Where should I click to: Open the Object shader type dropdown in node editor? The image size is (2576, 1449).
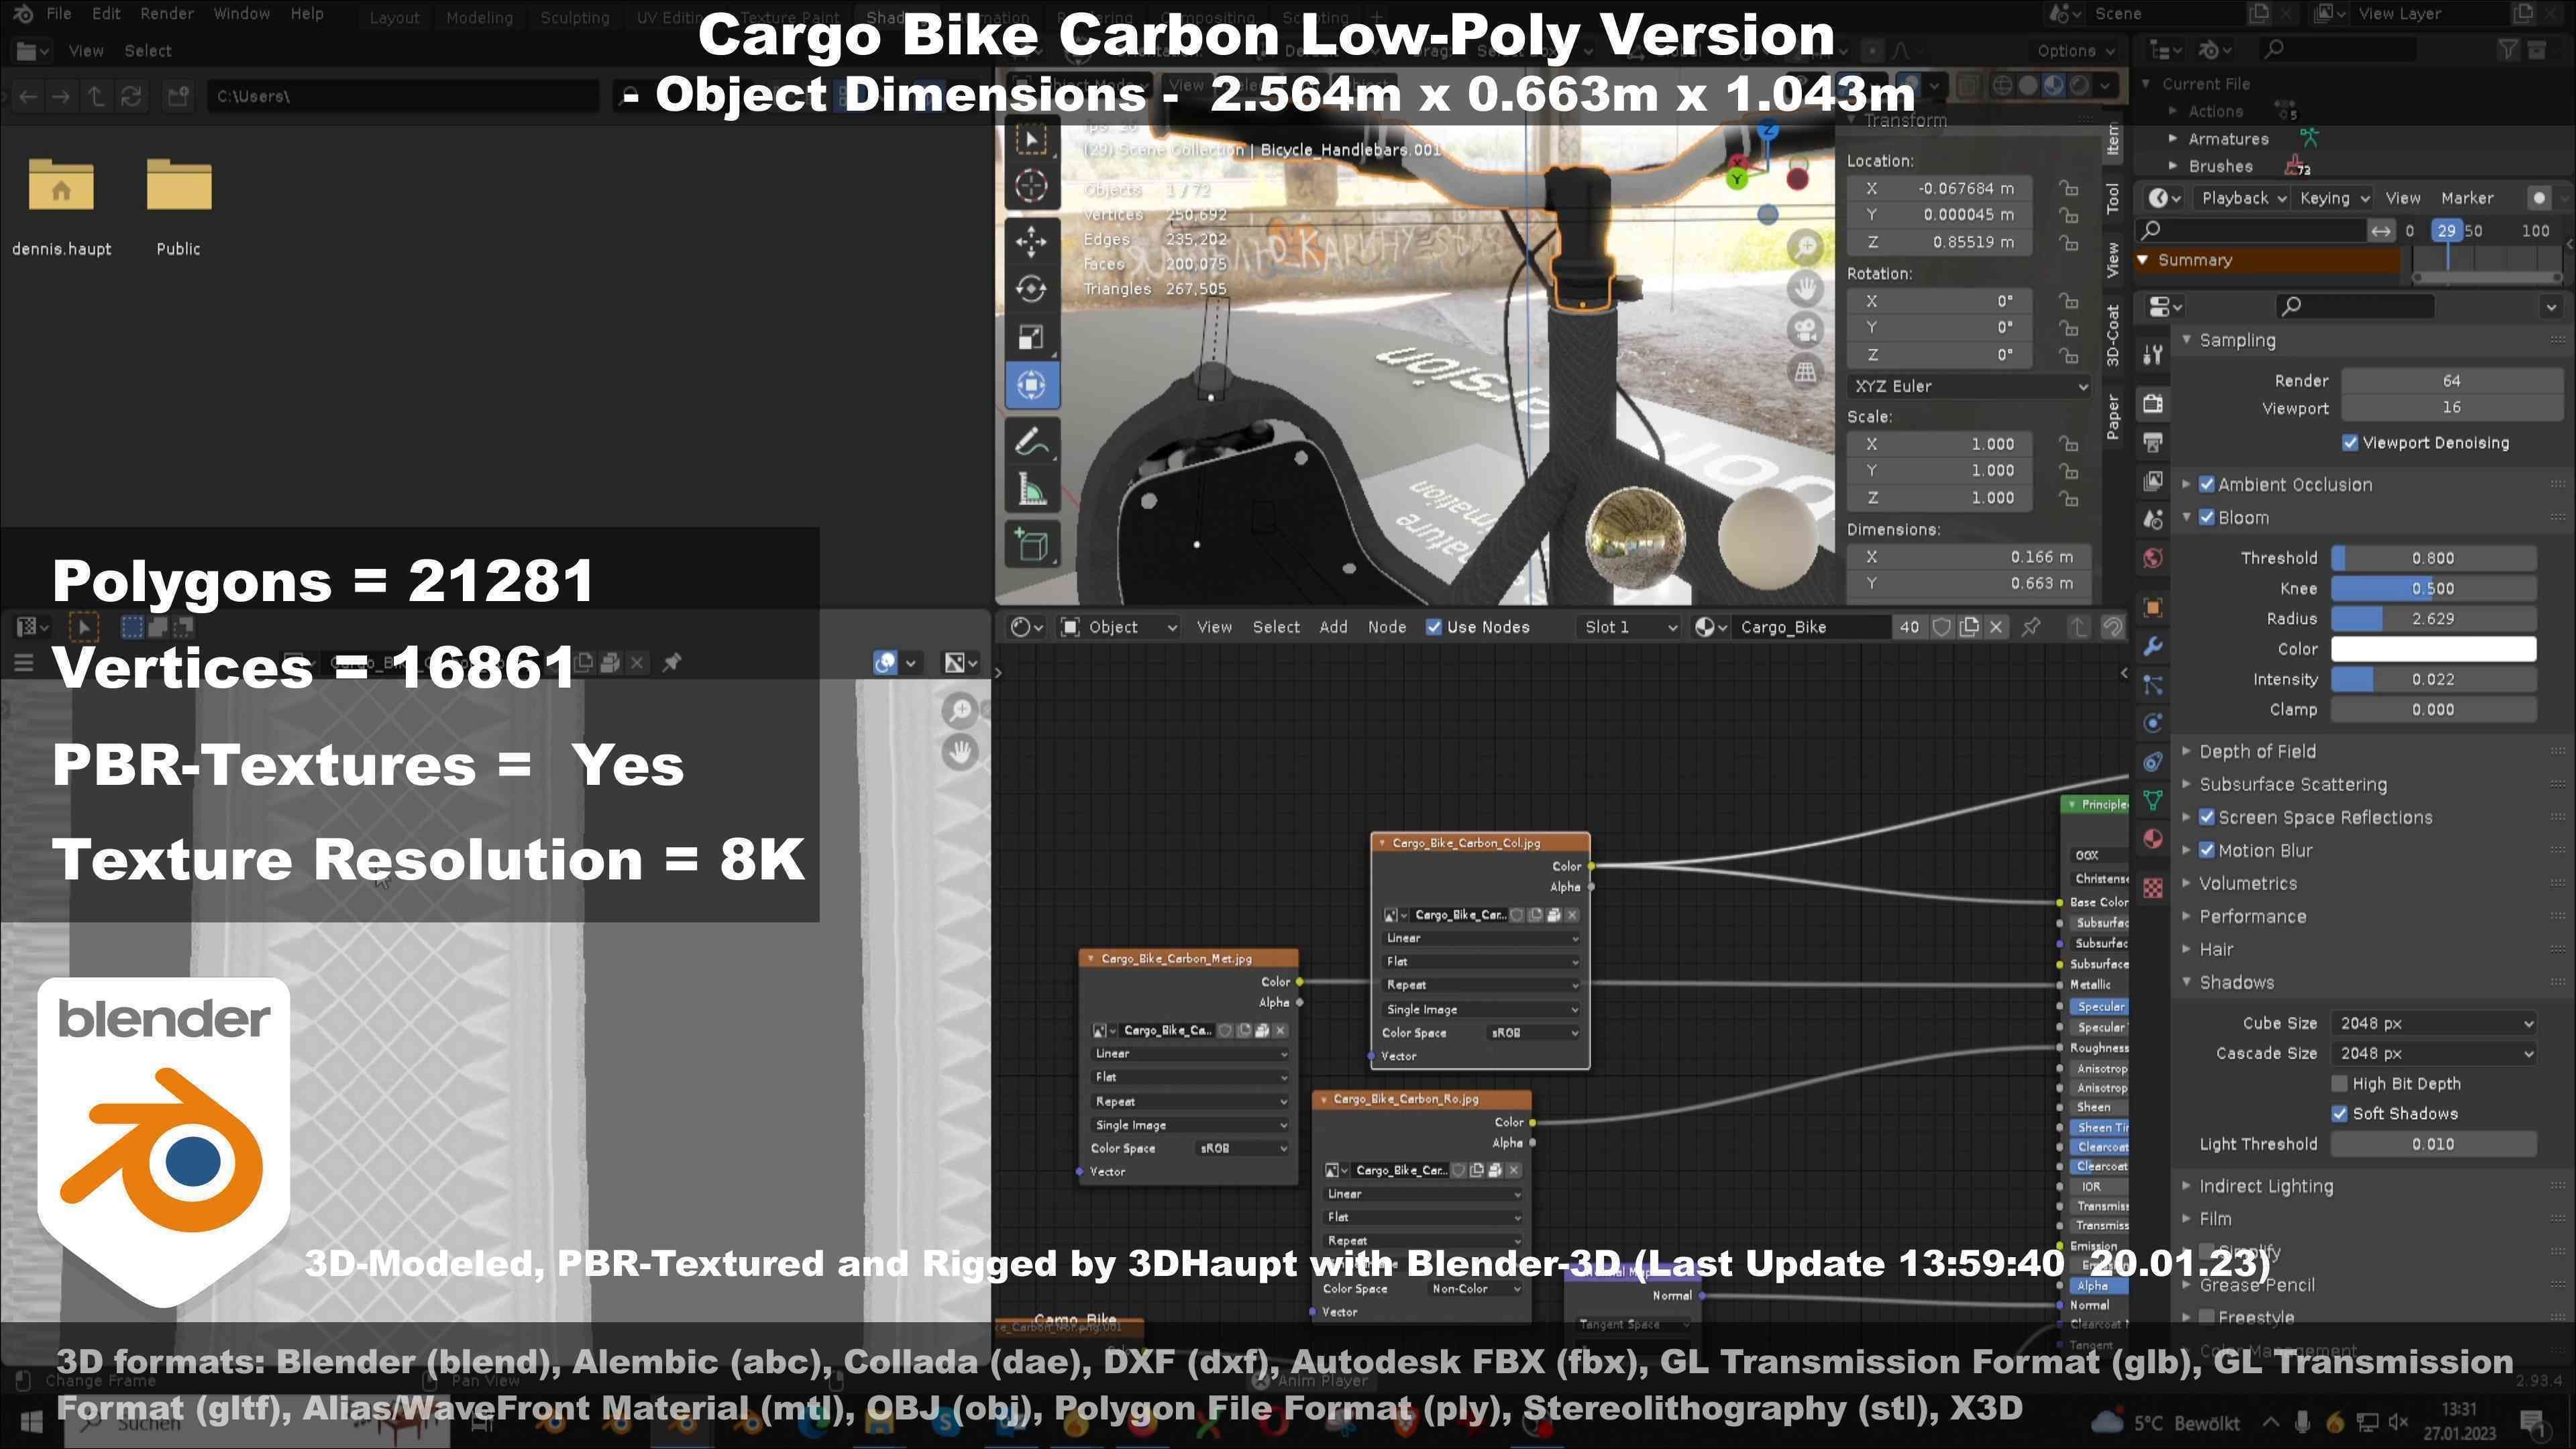[x=1119, y=627]
